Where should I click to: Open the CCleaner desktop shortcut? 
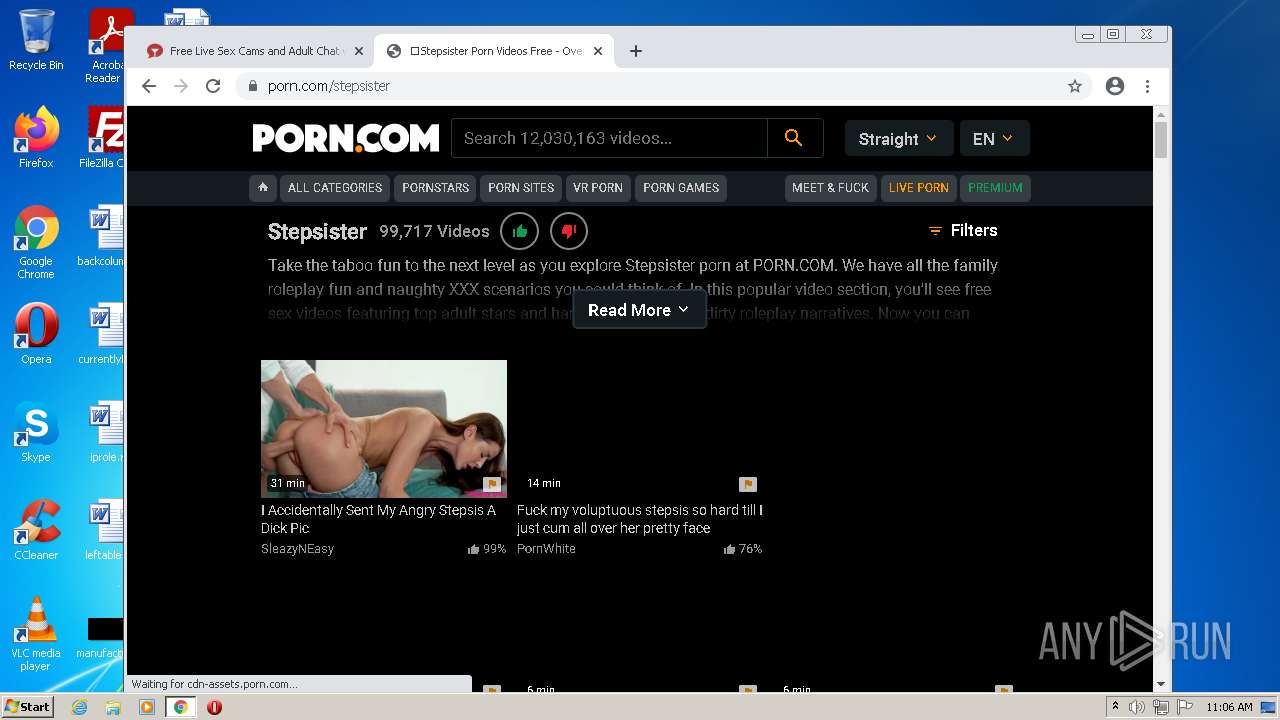pyautogui.click(x=36, y=530)
